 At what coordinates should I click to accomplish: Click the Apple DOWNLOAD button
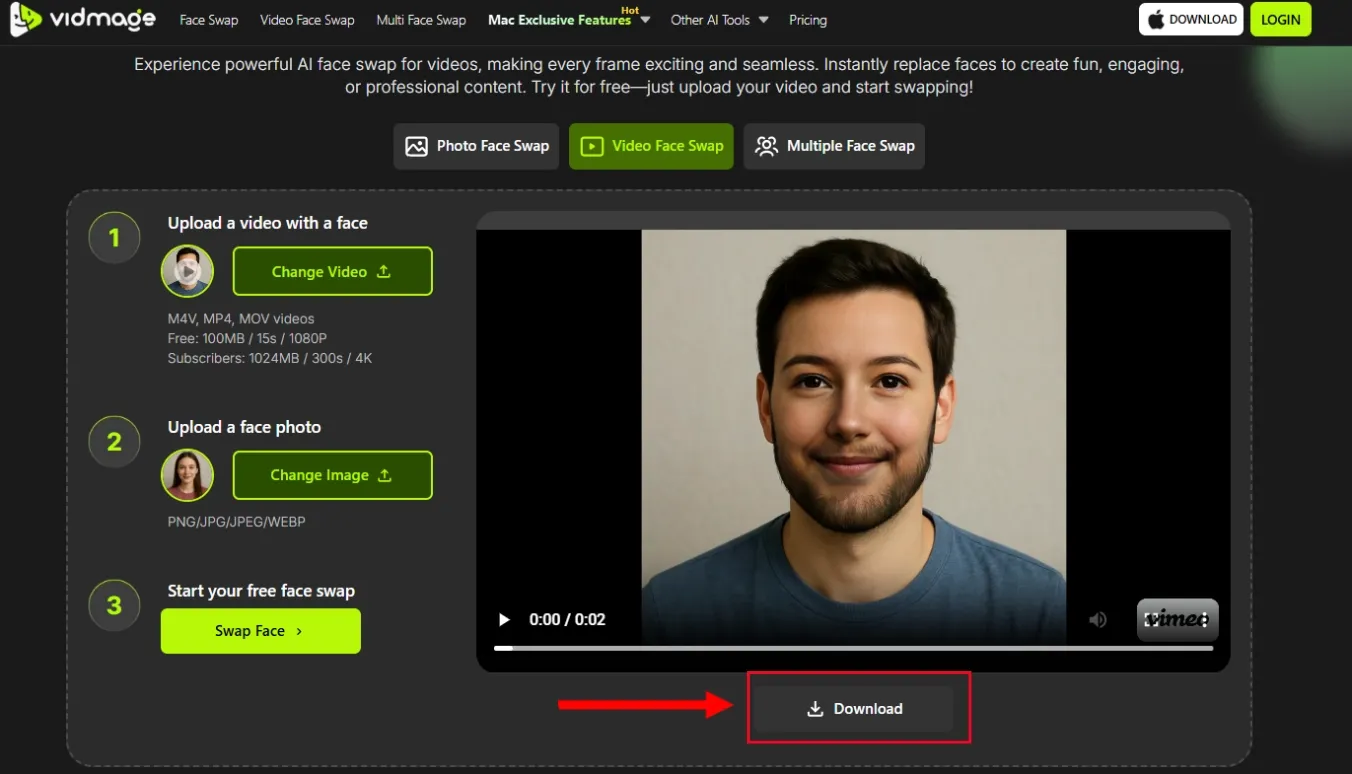(1191, 19)
